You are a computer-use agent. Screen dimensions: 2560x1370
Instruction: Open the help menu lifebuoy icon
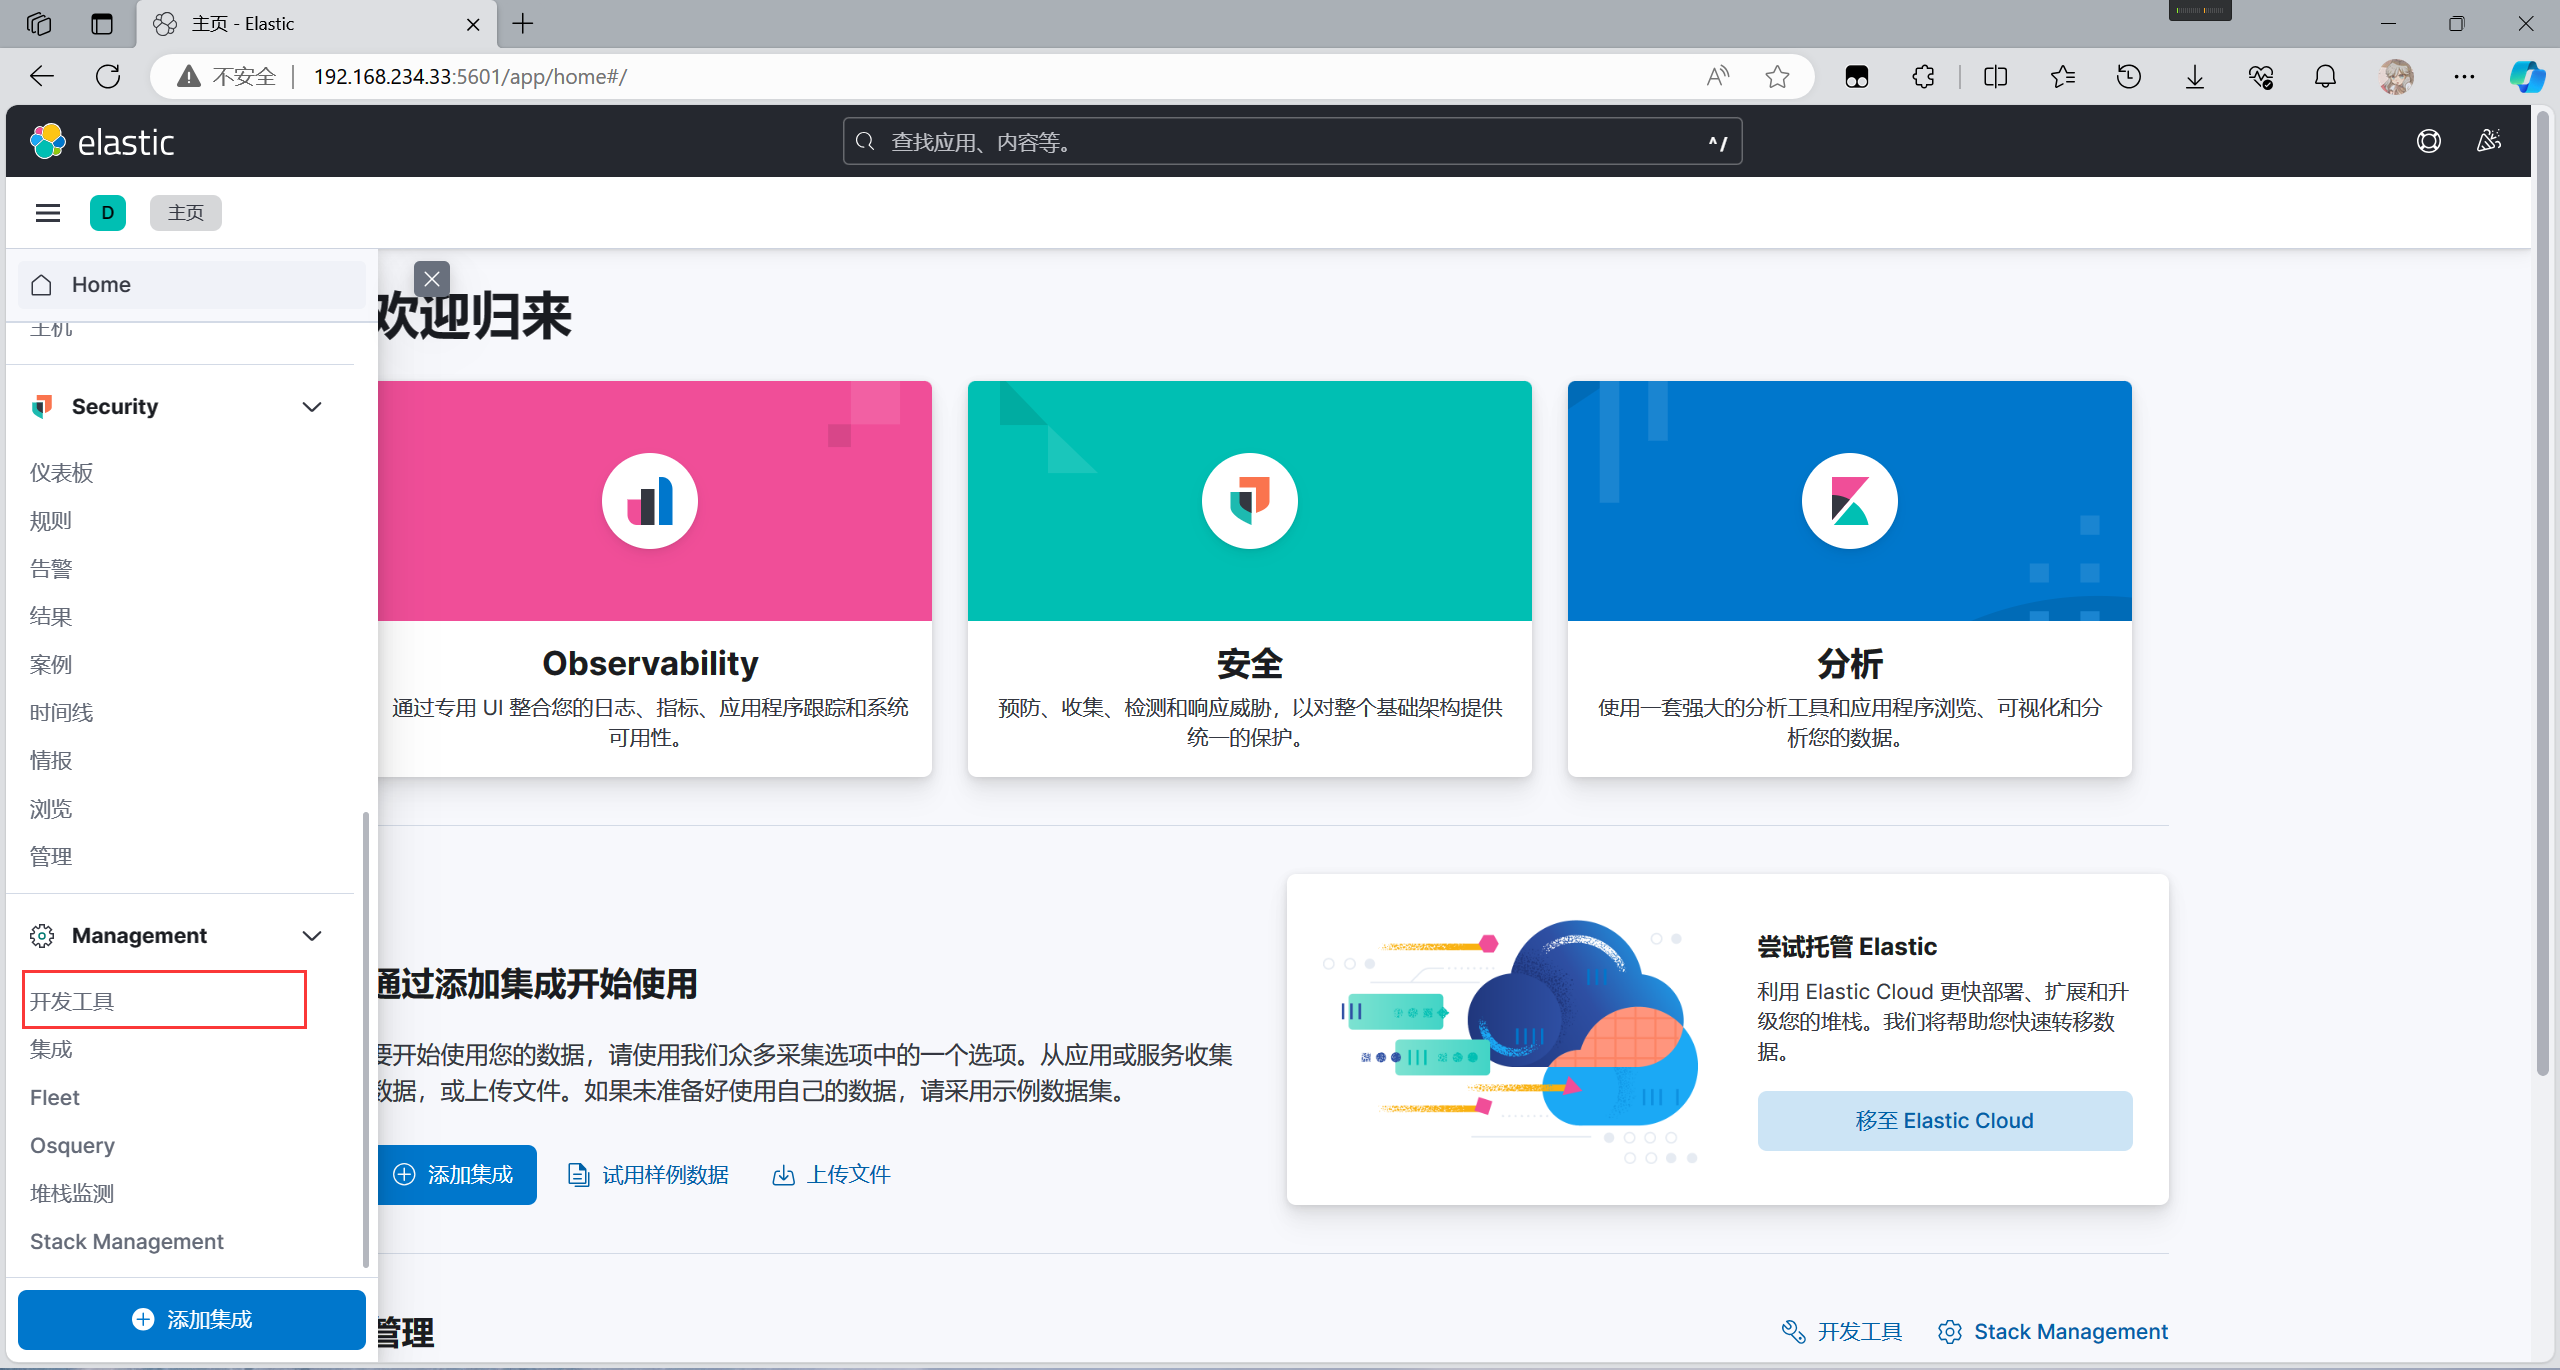(2429, 142)
